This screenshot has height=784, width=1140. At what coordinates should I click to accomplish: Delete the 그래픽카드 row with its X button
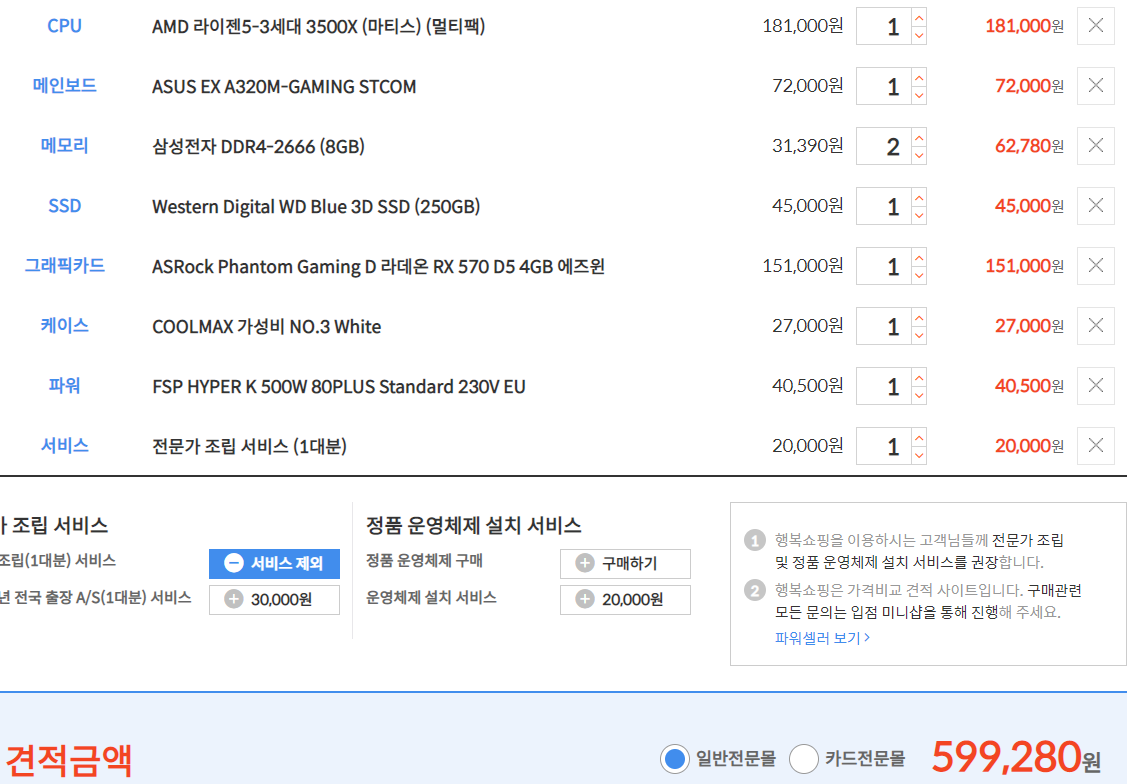[1096, 266]
